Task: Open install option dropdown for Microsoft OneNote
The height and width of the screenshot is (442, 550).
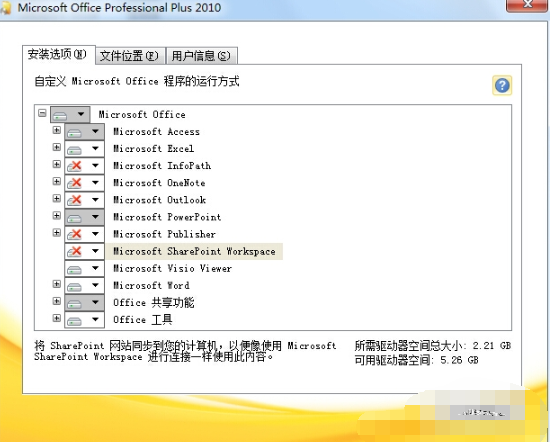Action: (x=95, y=182)
